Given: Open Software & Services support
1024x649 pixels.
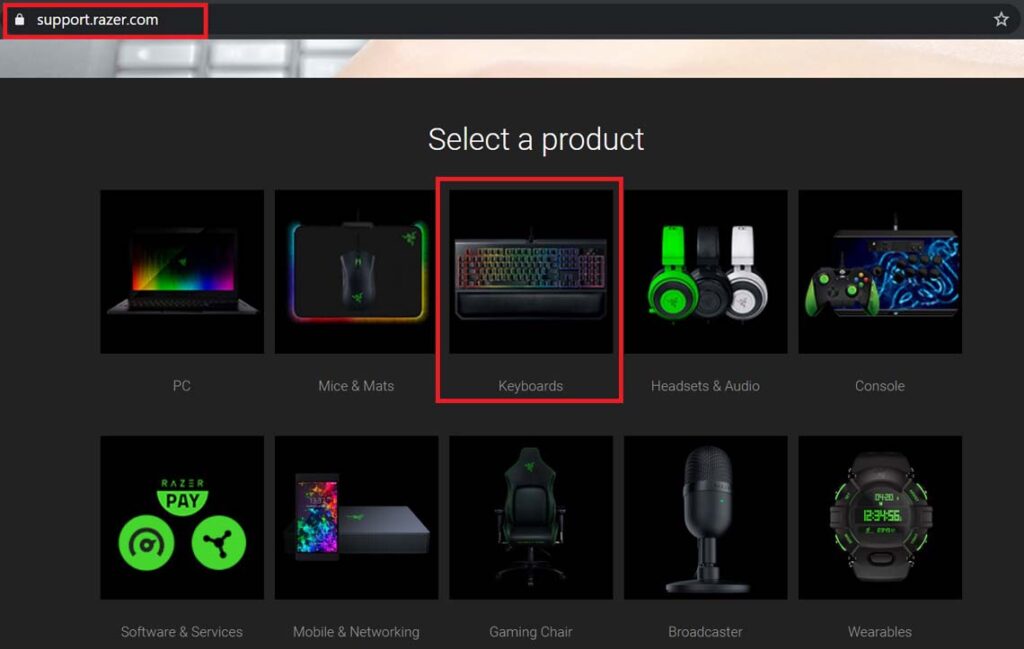Looking at the screenshot, I should point(181,517).
